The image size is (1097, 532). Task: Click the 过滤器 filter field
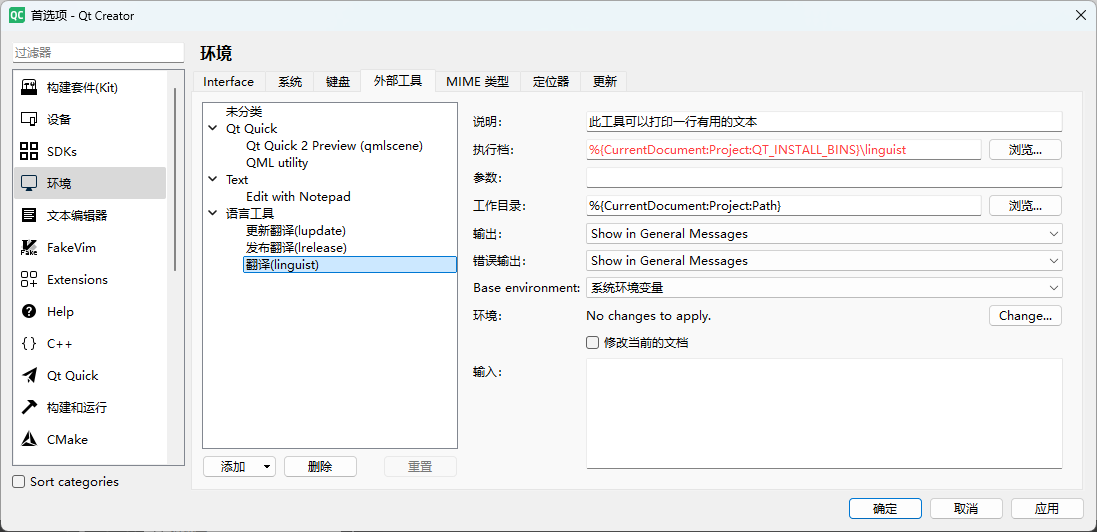pyautogui.click(x=98, y=52)
